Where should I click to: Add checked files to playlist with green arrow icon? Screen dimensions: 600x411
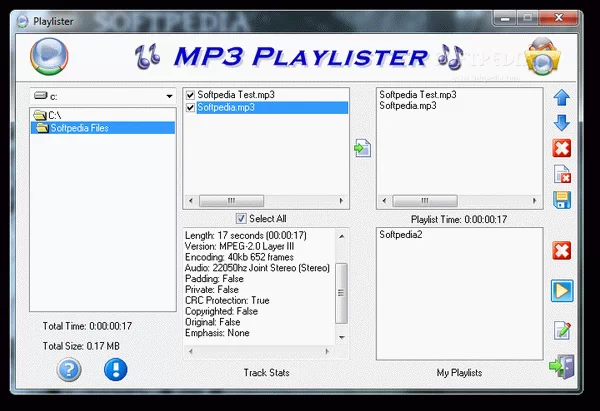(362, 148)
